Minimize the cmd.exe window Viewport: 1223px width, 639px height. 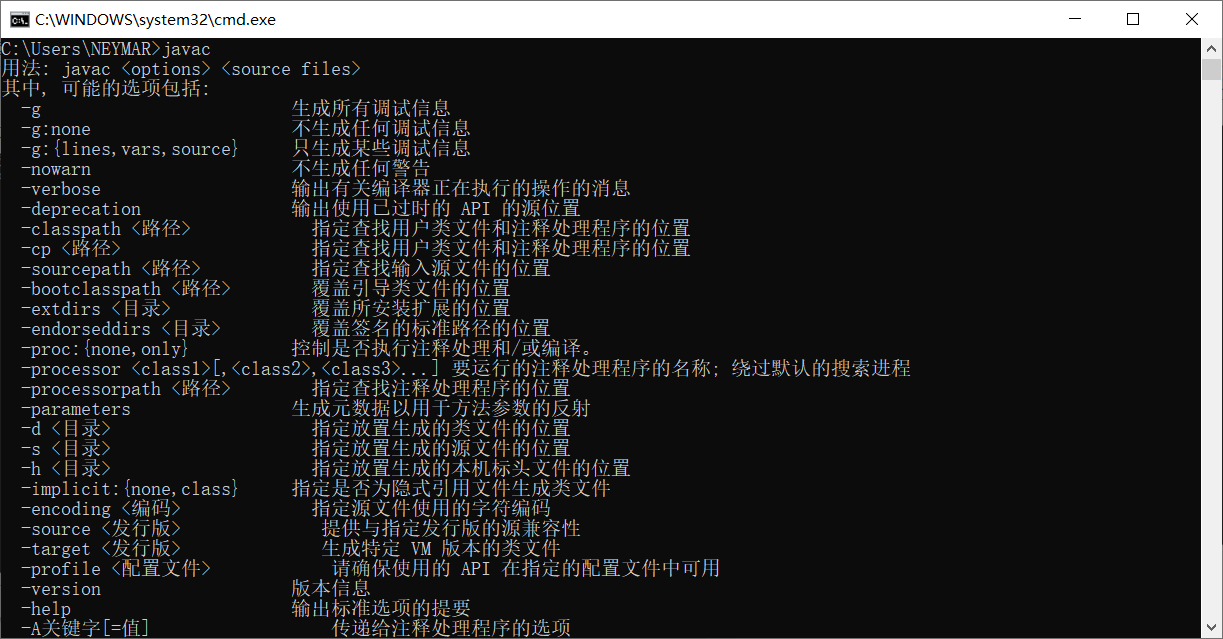[x=1074, y=19]
